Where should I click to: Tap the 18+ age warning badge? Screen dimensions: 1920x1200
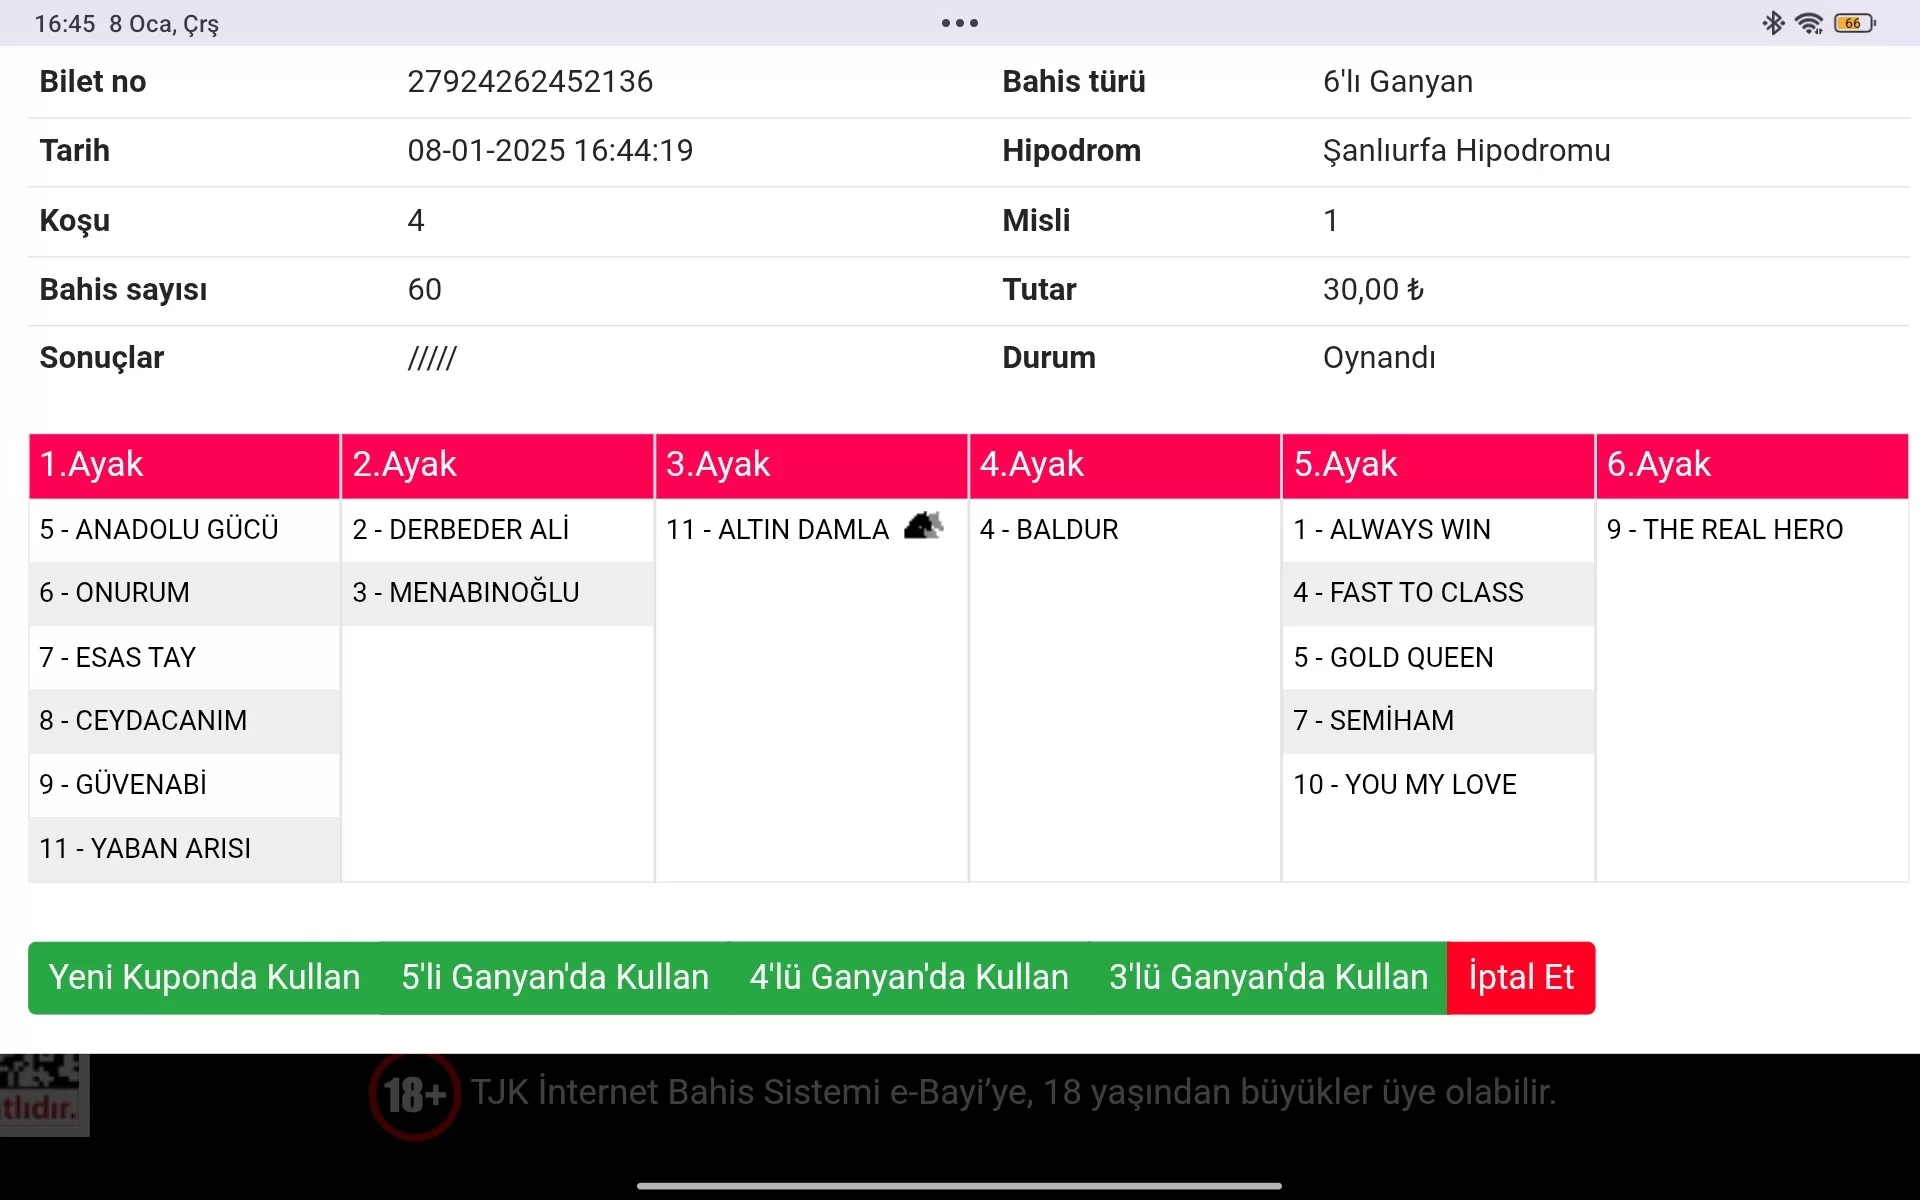(414, 1095)
